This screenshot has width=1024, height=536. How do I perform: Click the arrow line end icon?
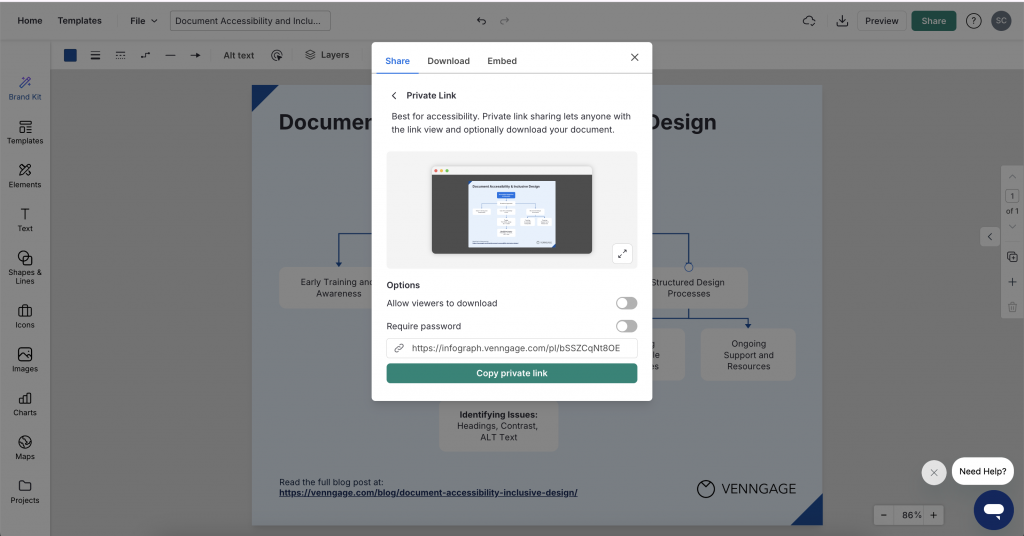[195, 55]
